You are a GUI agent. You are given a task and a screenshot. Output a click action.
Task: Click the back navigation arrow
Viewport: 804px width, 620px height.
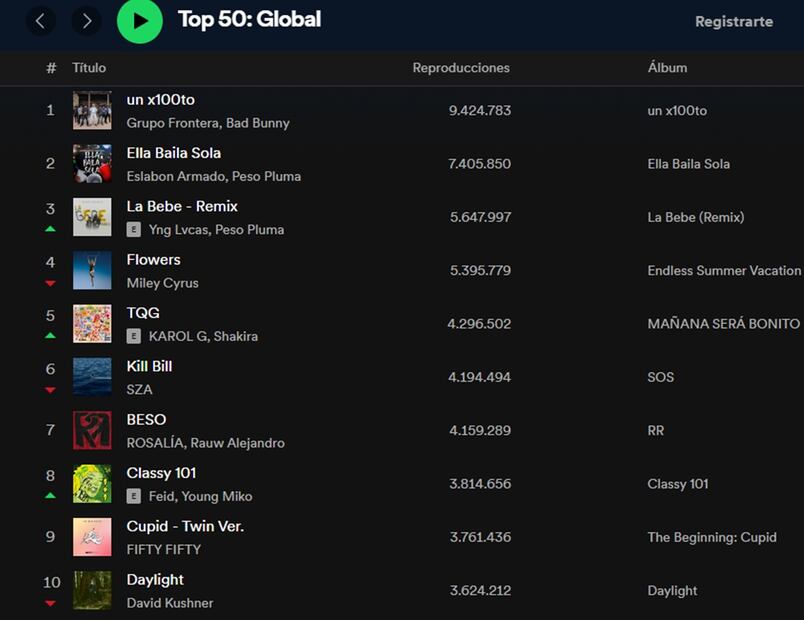pos(40,21)
